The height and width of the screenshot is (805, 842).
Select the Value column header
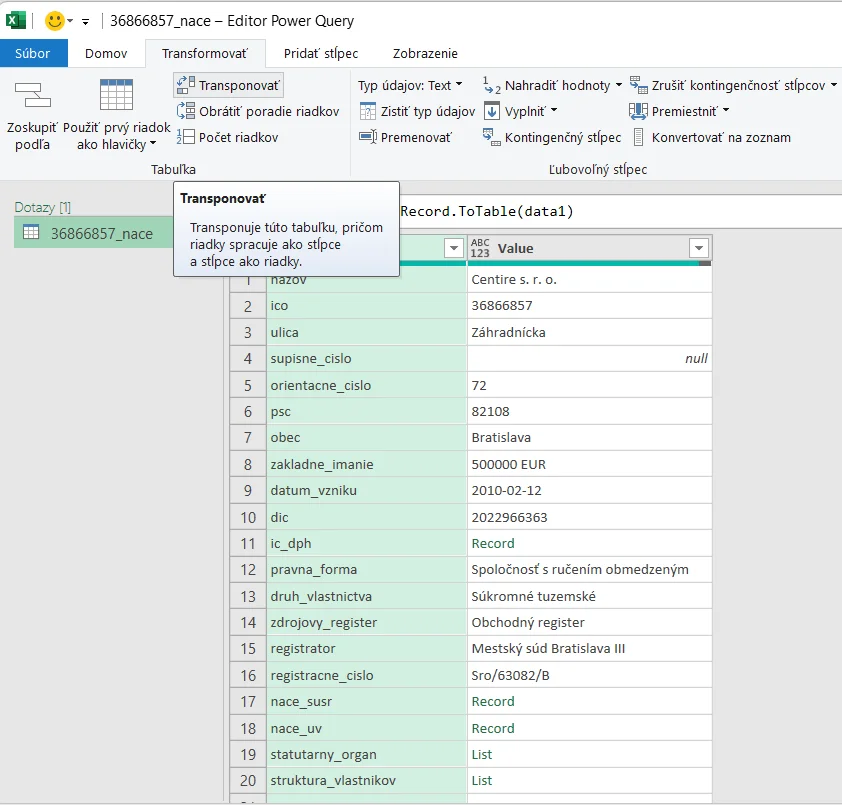(590, 248)
